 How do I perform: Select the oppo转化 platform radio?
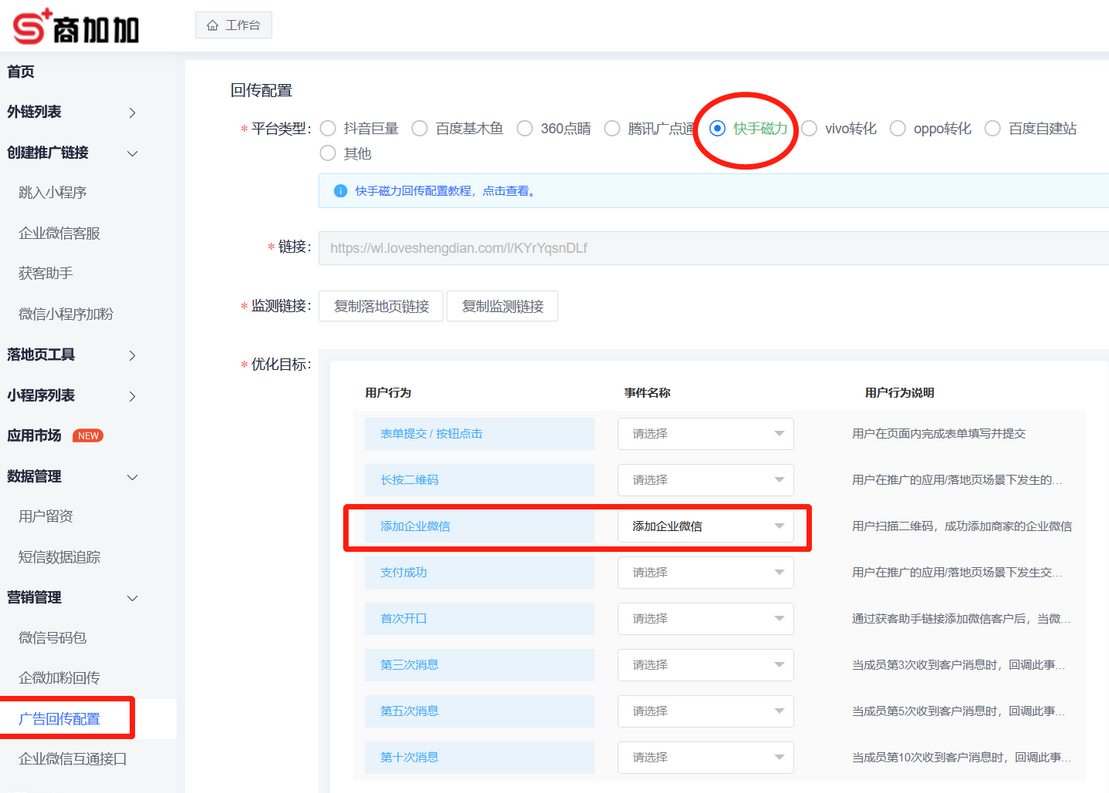click(x=898, y=128)
